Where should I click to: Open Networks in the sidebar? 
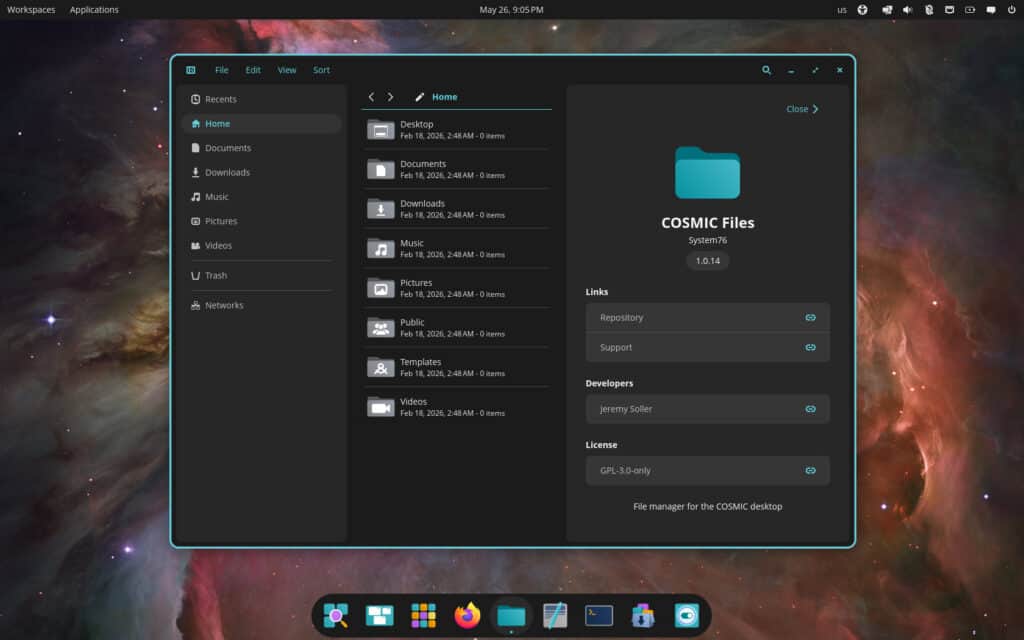(x=261, y=306)
